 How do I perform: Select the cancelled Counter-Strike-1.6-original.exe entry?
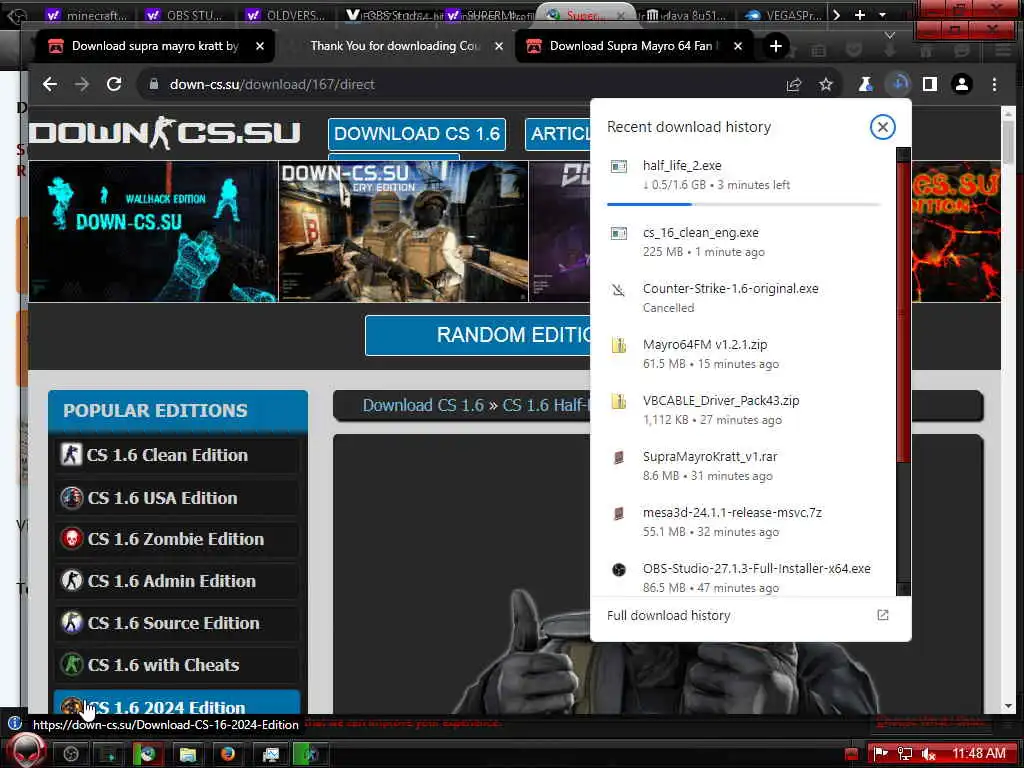[x=743, y=298]
